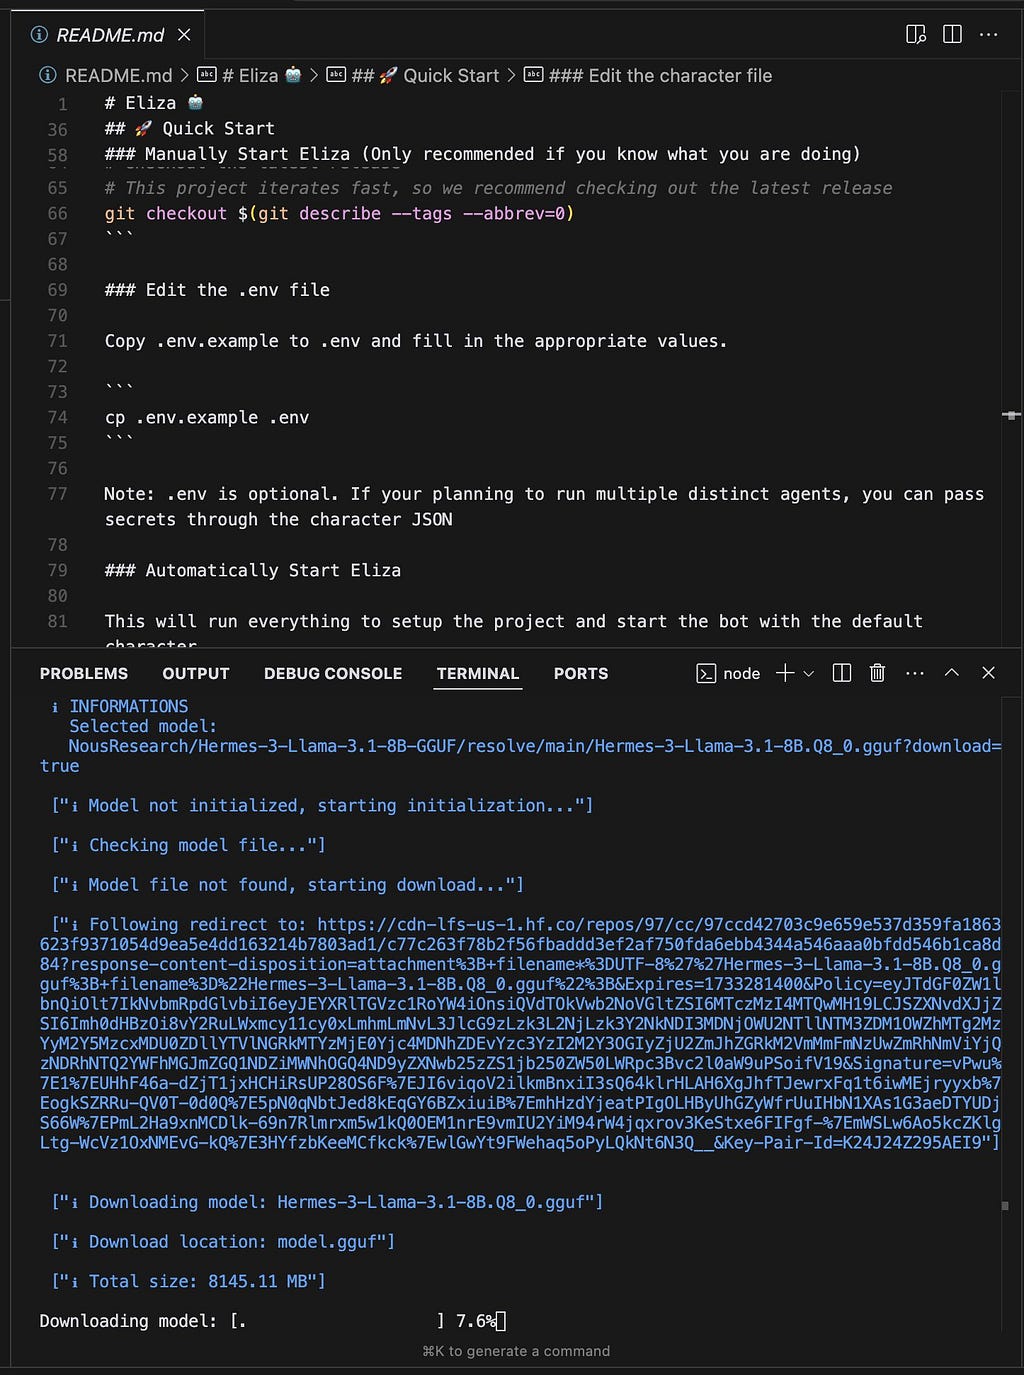Close the README.md editor tab
The image size is (1024, 1375).
tap(184, 35)
